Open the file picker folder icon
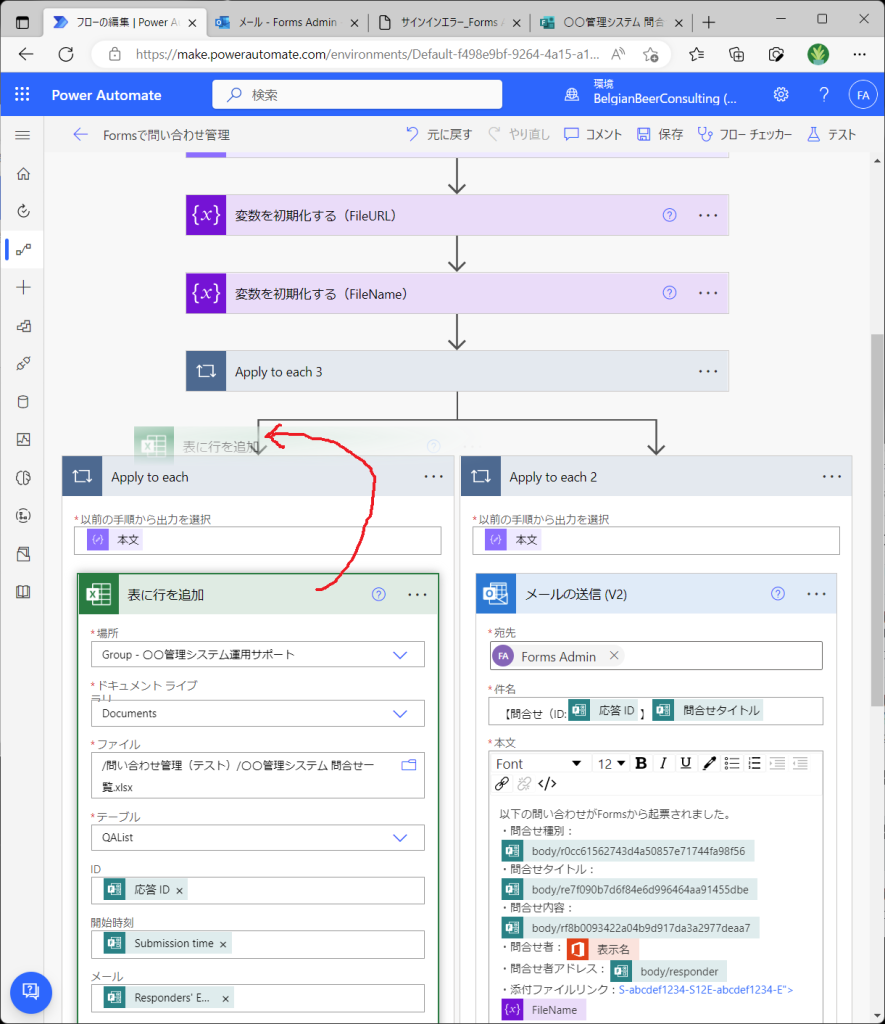 tap(409, 765)
